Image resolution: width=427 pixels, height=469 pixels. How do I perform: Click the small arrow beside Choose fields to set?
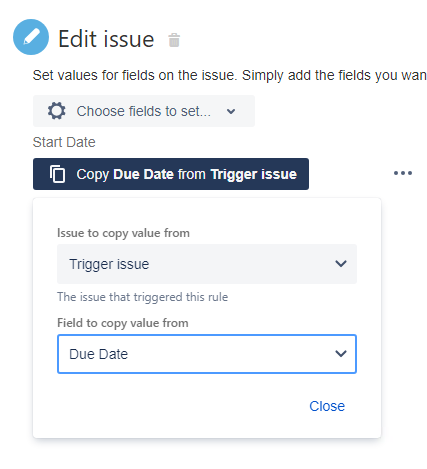tap(231, 111)
